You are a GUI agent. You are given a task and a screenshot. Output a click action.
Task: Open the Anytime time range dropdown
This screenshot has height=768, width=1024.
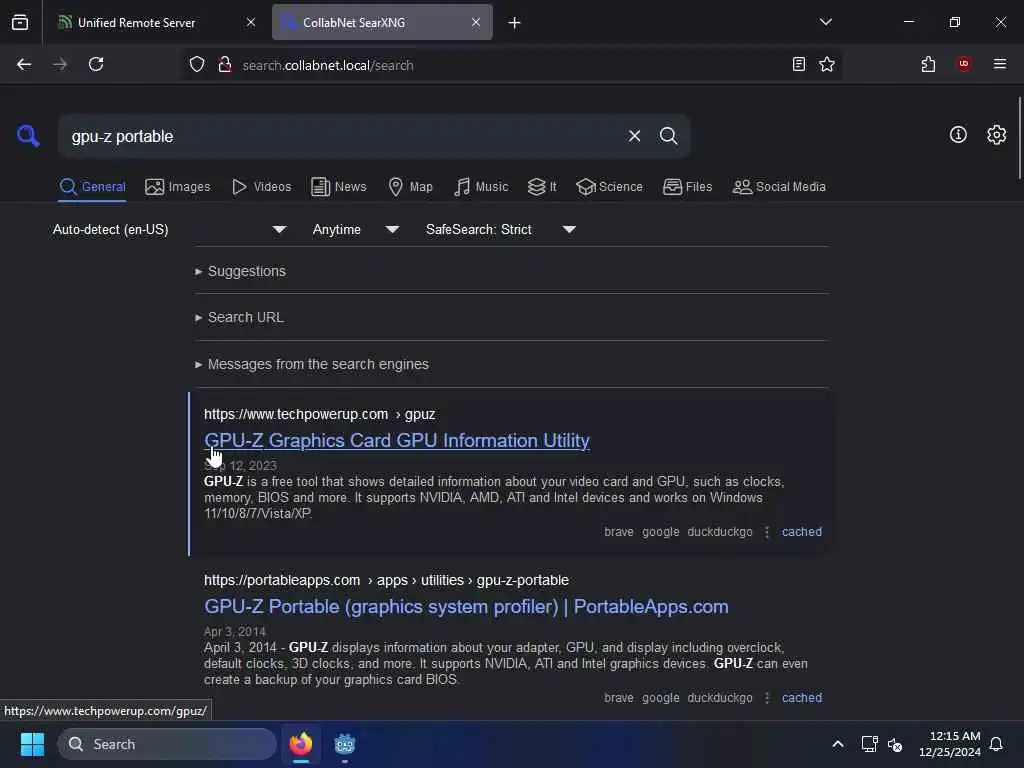click(355, 229)
